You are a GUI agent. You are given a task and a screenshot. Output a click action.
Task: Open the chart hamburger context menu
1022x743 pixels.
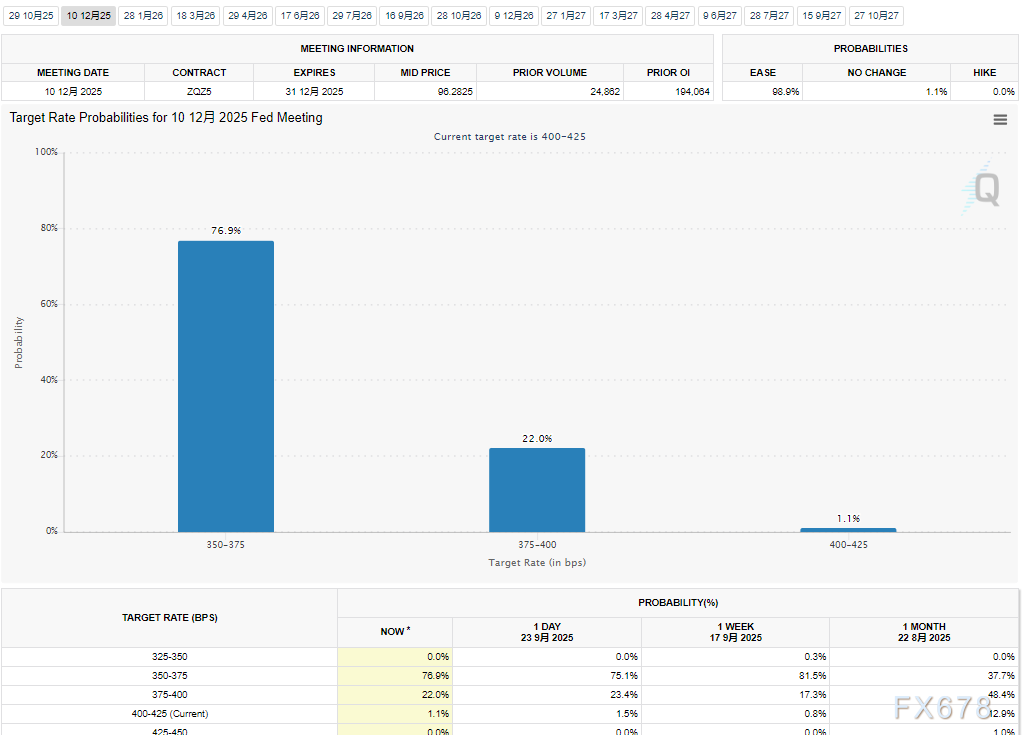[x=999, y=120]
